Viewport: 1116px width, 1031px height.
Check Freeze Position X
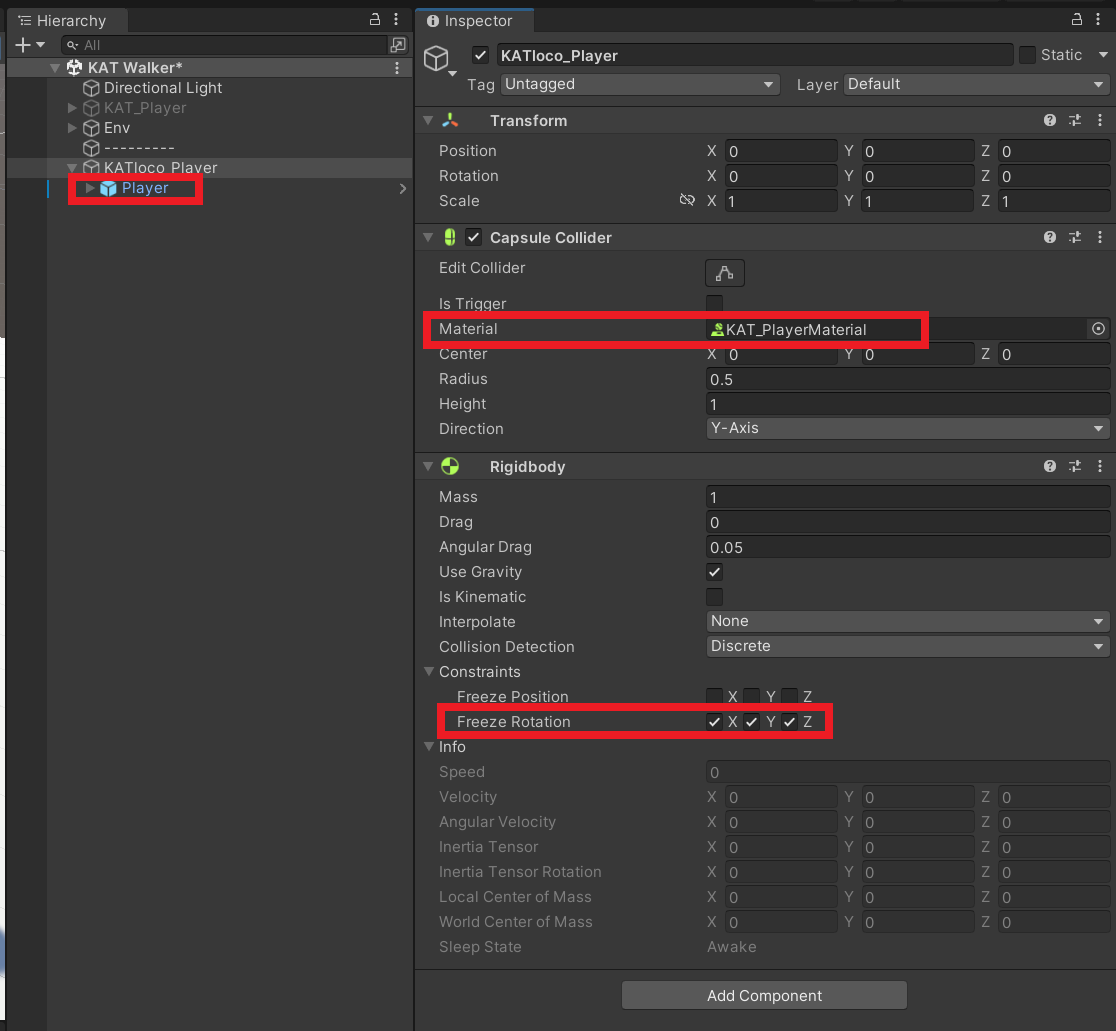715,696
